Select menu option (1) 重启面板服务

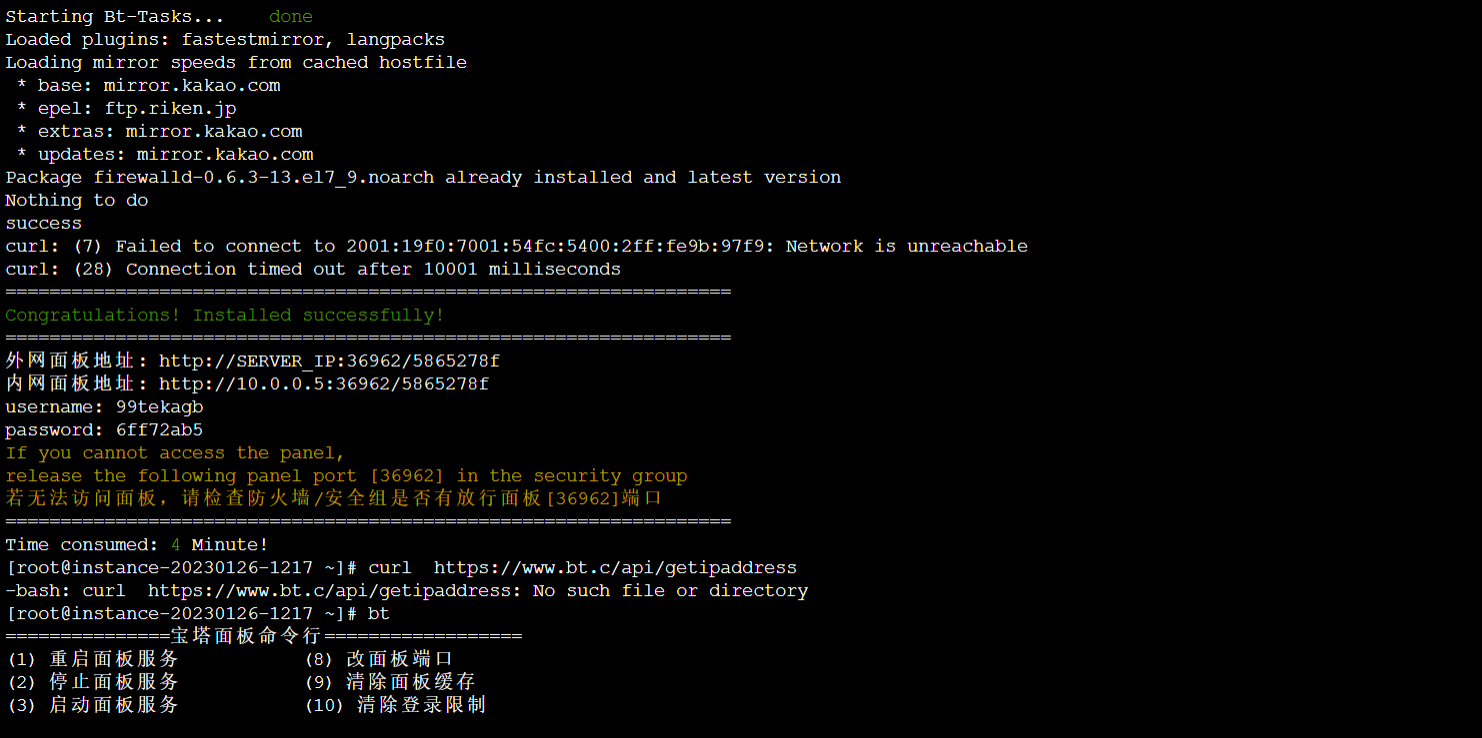92,659
